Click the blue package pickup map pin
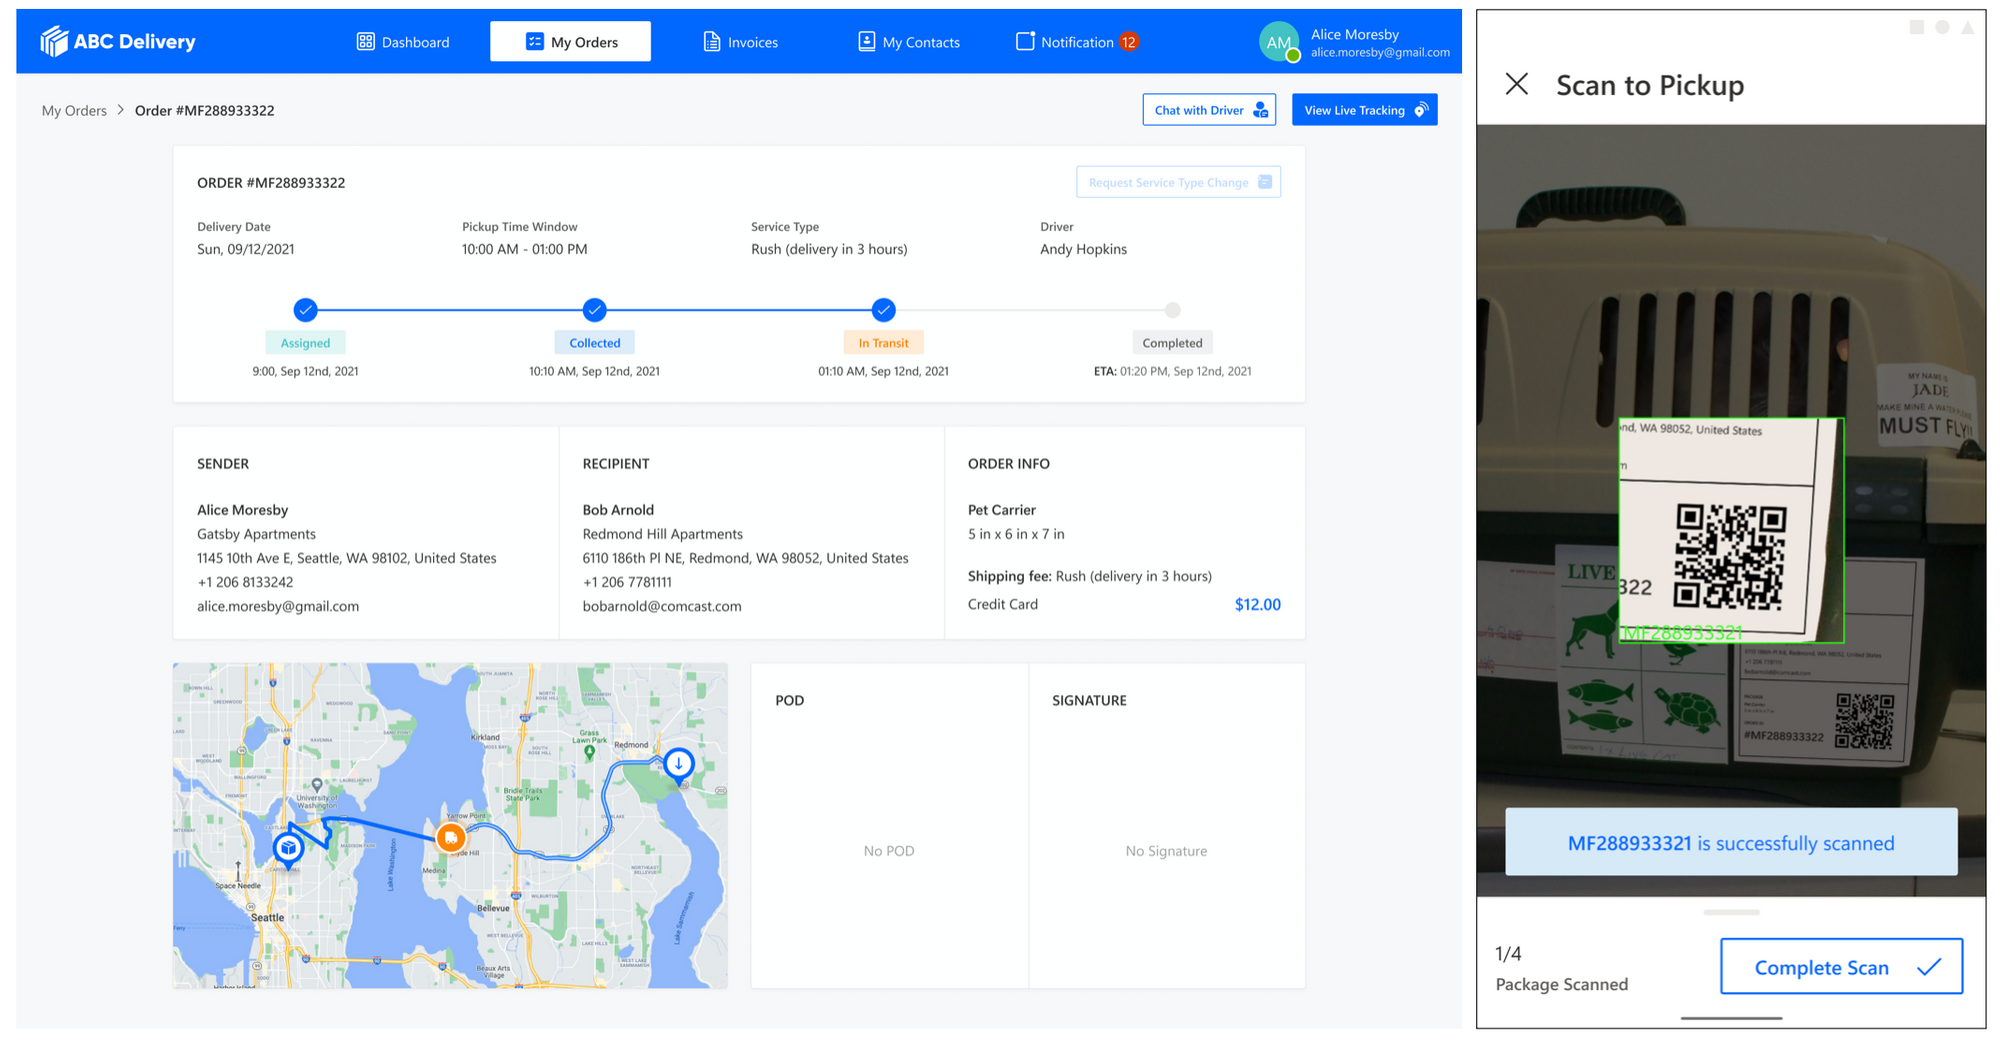The height and width of the screenshot is (1041, 2000). tap(289, 849)
